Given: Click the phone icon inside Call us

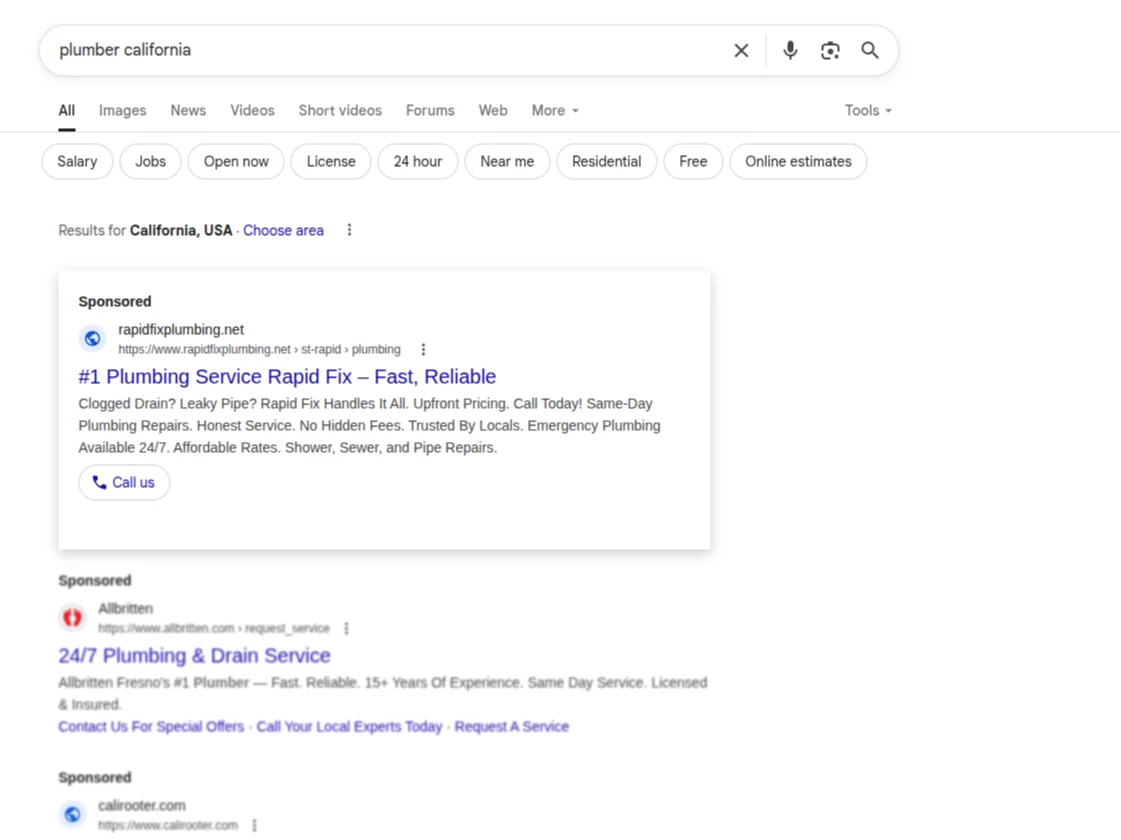Looking at the screenshot, I should [99, 482].
